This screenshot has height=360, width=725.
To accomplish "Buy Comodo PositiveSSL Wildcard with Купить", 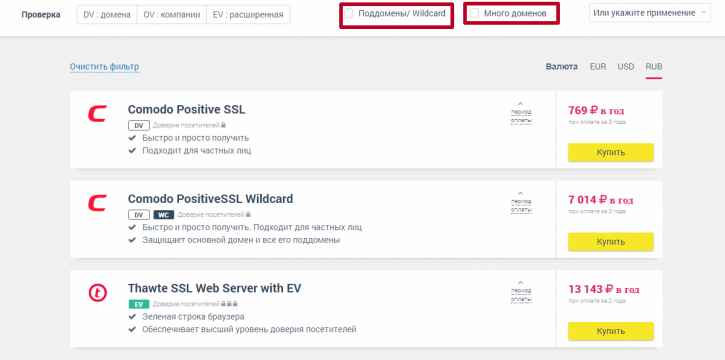I will (611, 242).
